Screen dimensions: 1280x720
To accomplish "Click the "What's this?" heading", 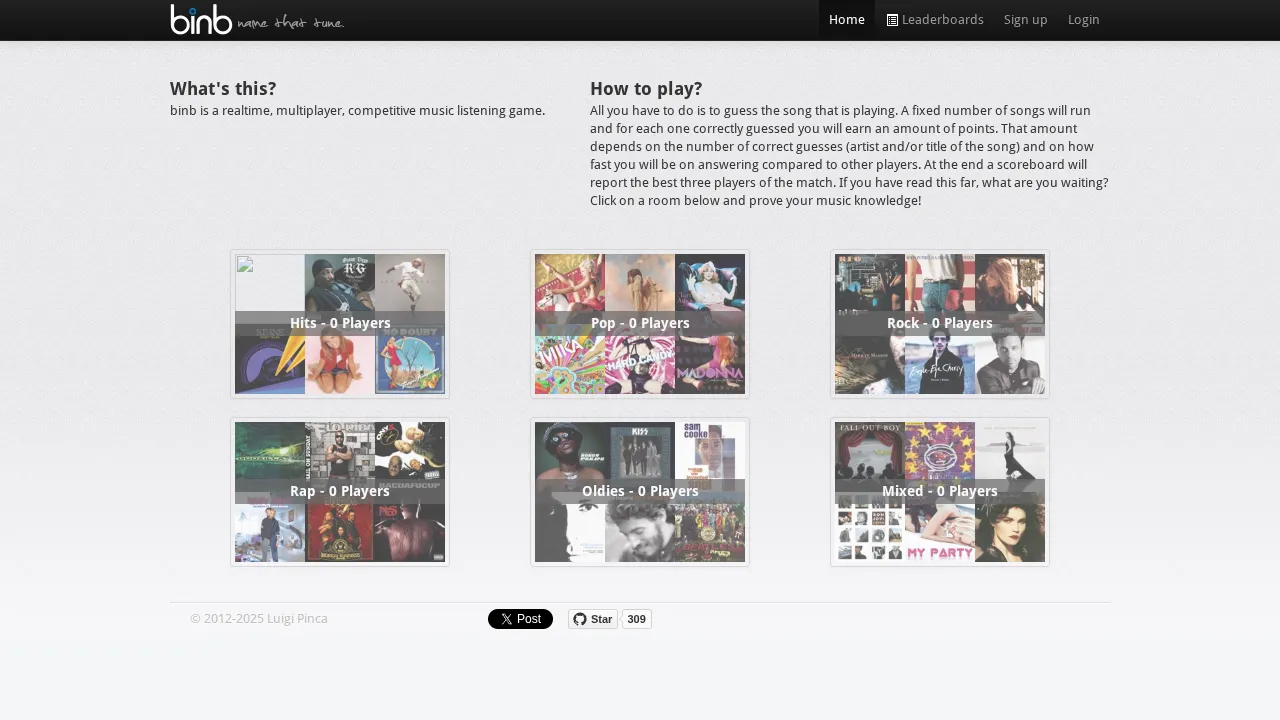I will [223, 89].
